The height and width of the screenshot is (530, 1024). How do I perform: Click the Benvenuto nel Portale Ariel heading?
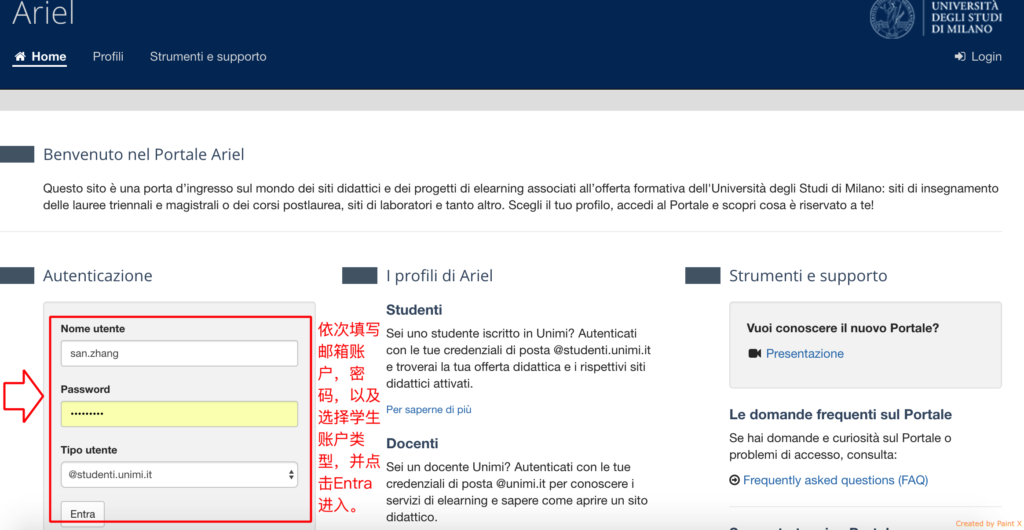[x=144, y=155]
